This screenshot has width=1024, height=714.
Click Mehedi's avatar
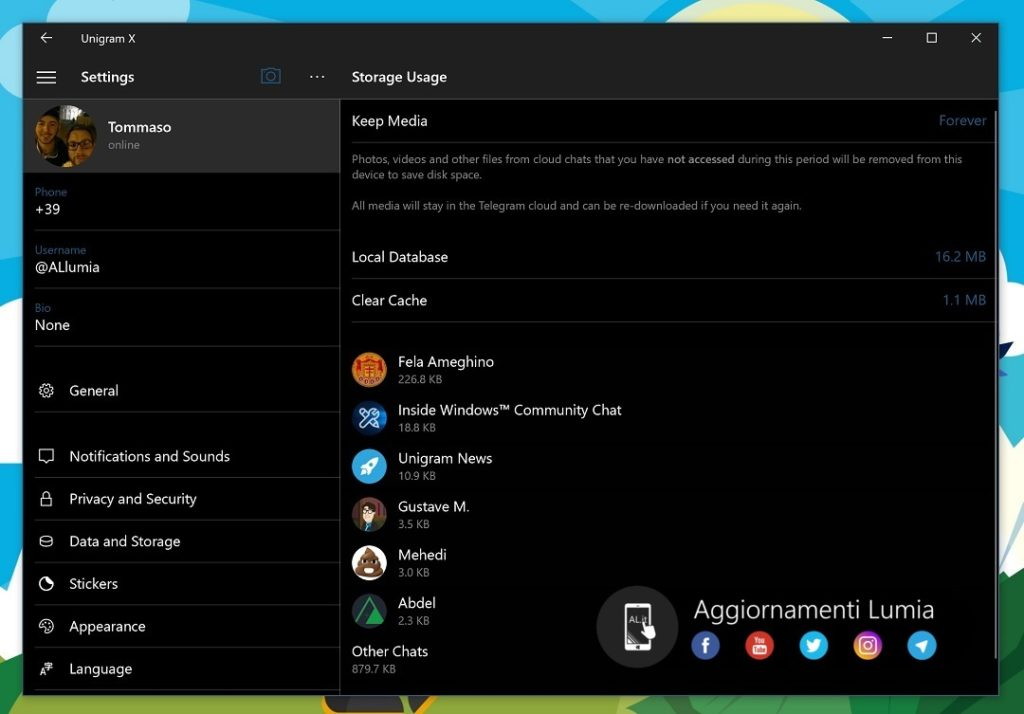369,562
